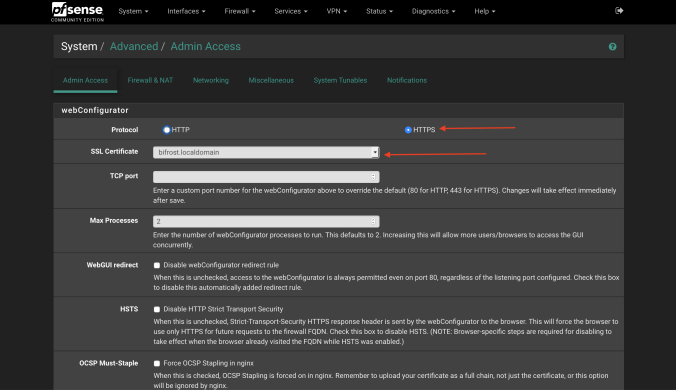The image size is (676, 390).
Task: Open the Interfaces menu
Action: click(x=186, y=11)
